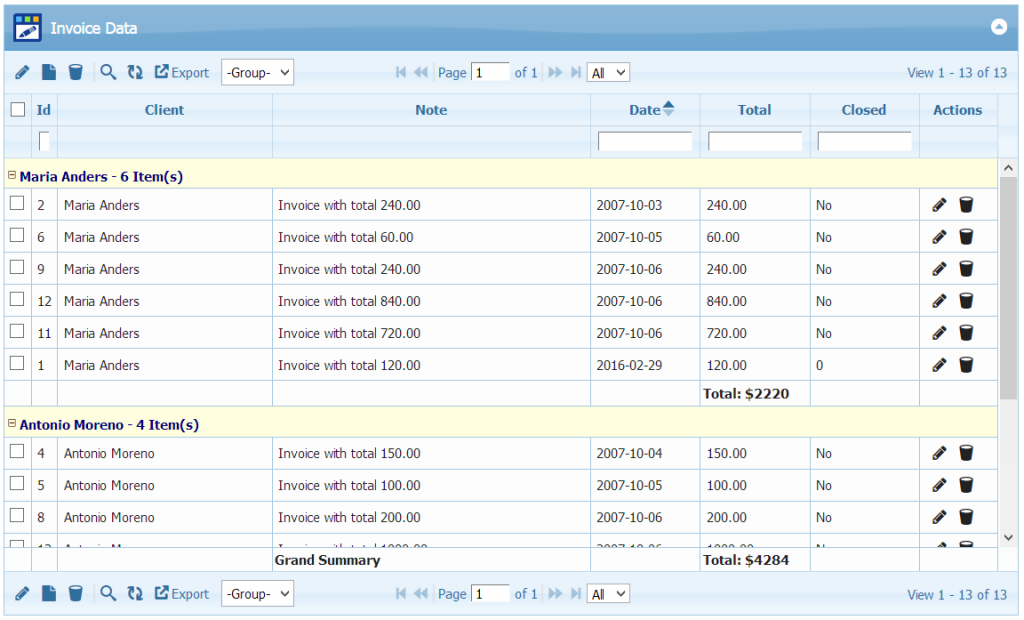Click the Date column filter input field
Viewport: 1024px width, 620px height.
[645, 142]
